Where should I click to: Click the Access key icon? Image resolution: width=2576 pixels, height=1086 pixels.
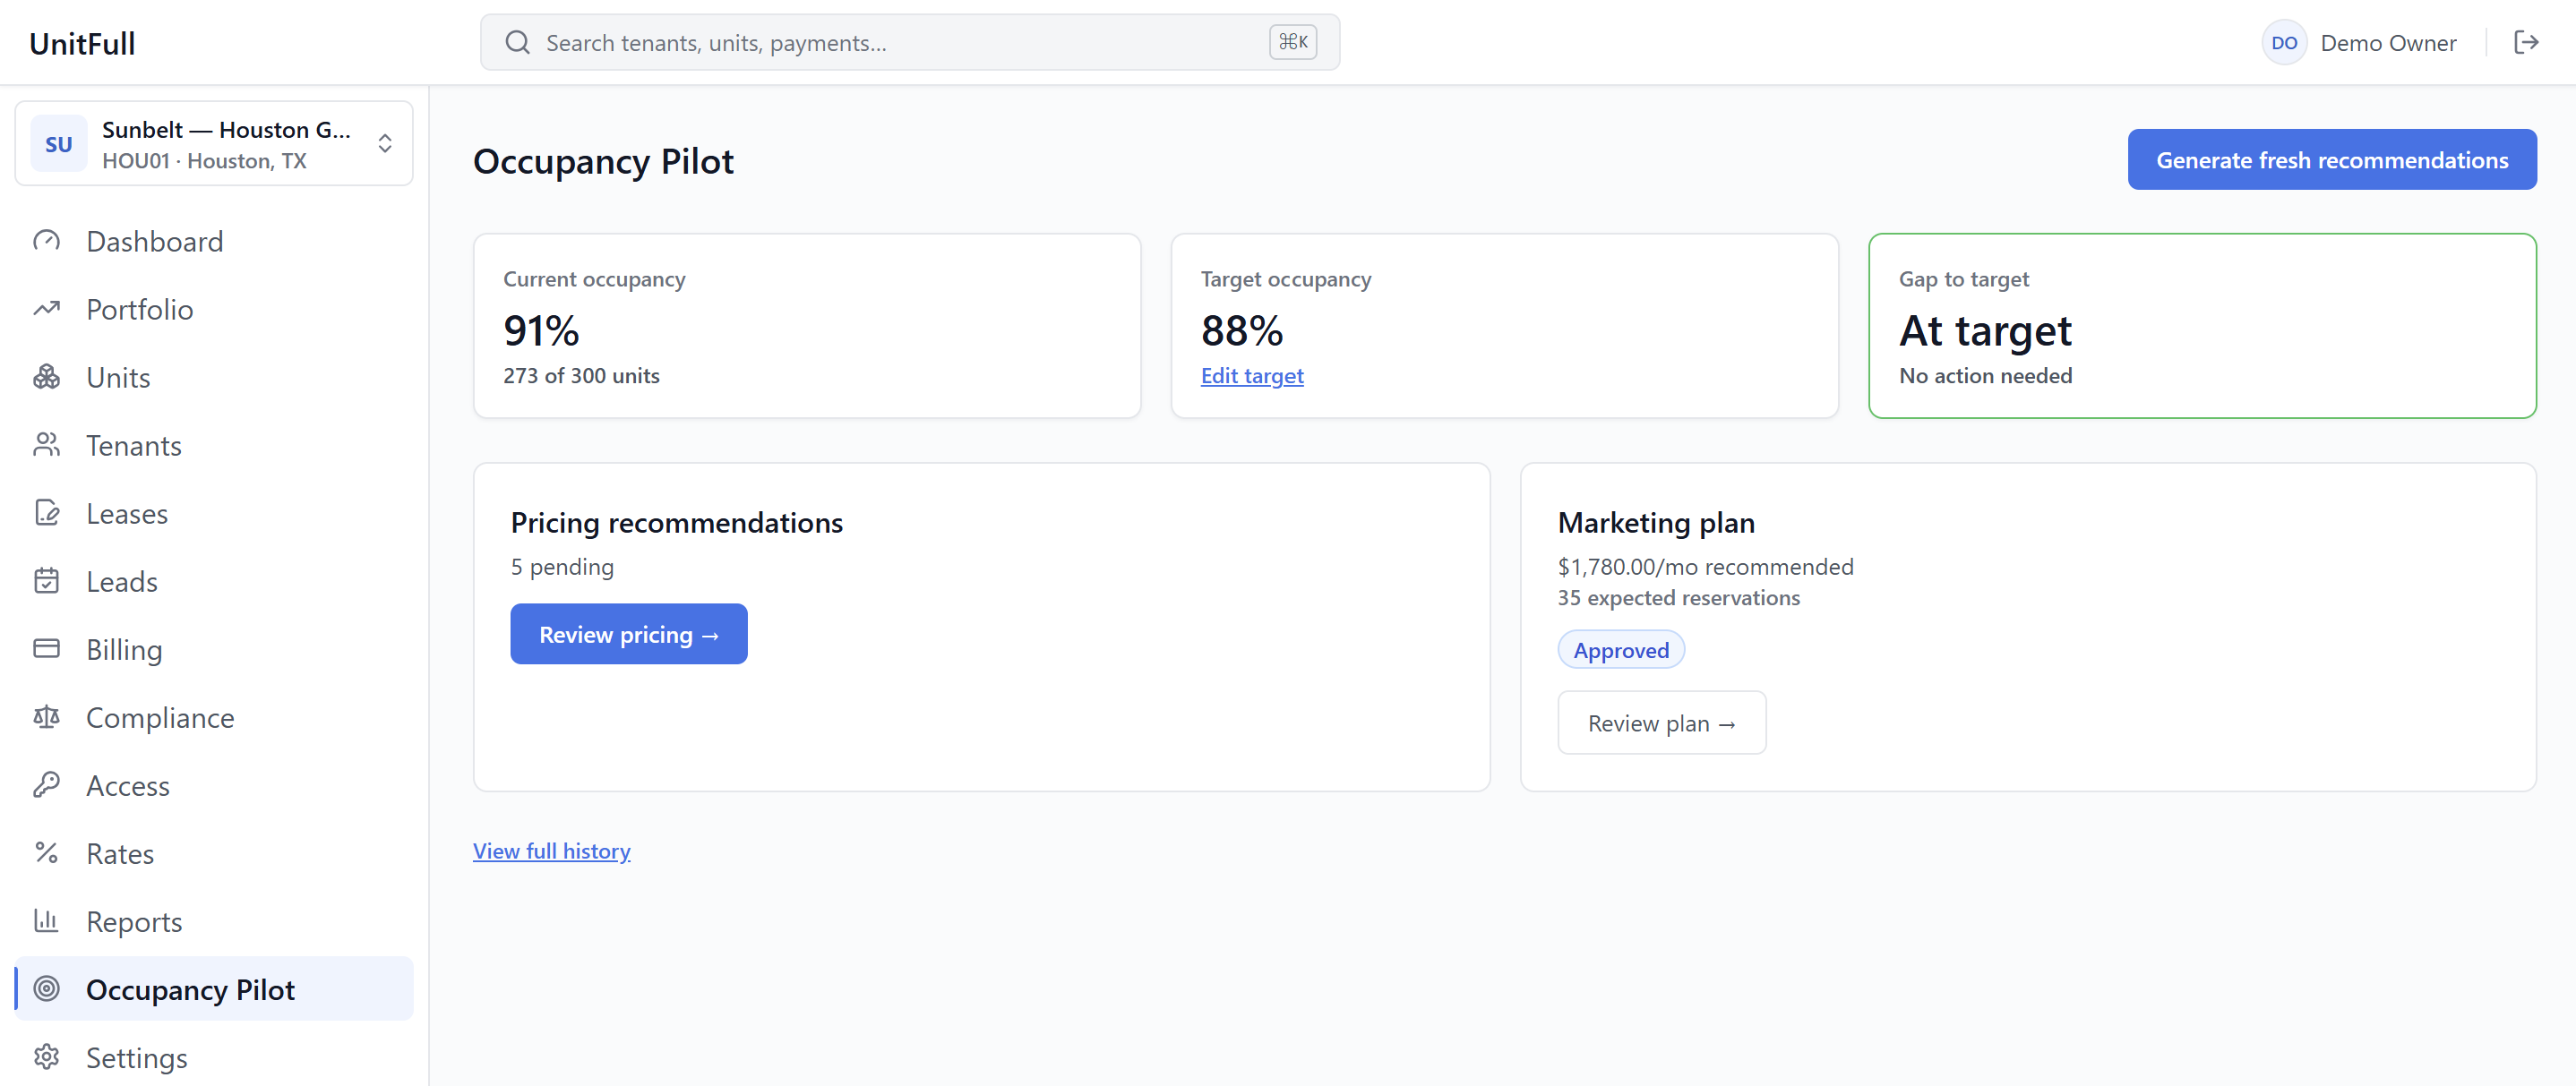tap(47, 785)
